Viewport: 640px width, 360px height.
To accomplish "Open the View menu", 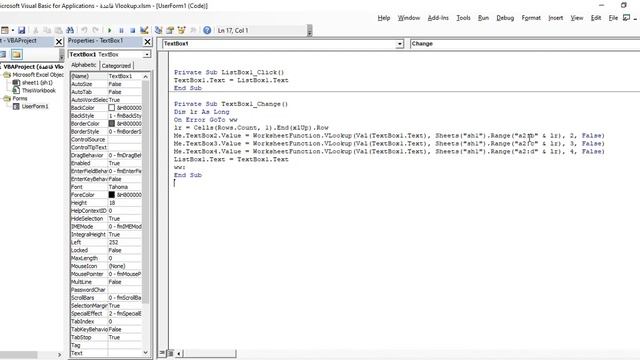I will pos(577,18).
